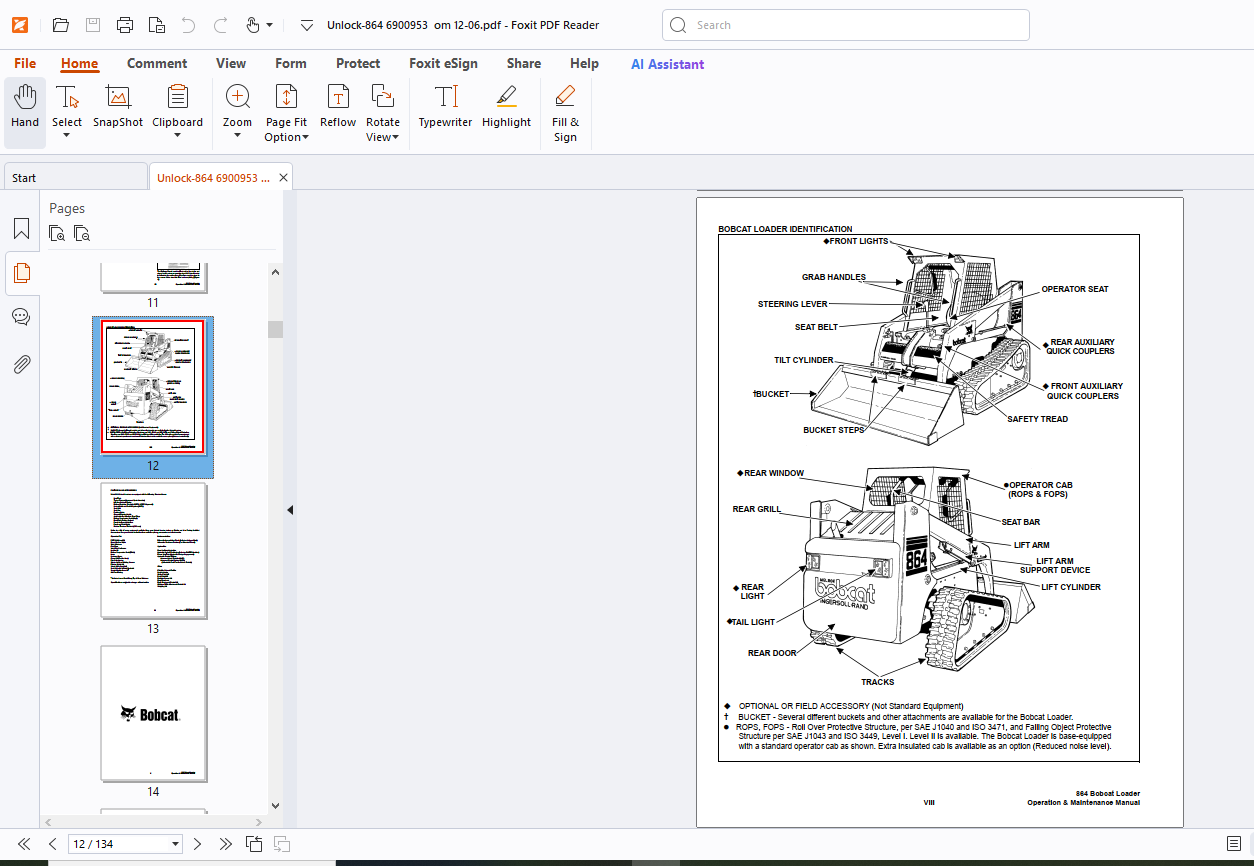Open the page number dropdown arrow
The width and height of the screenshot is (1254, 866).
[x=176, y=844]
